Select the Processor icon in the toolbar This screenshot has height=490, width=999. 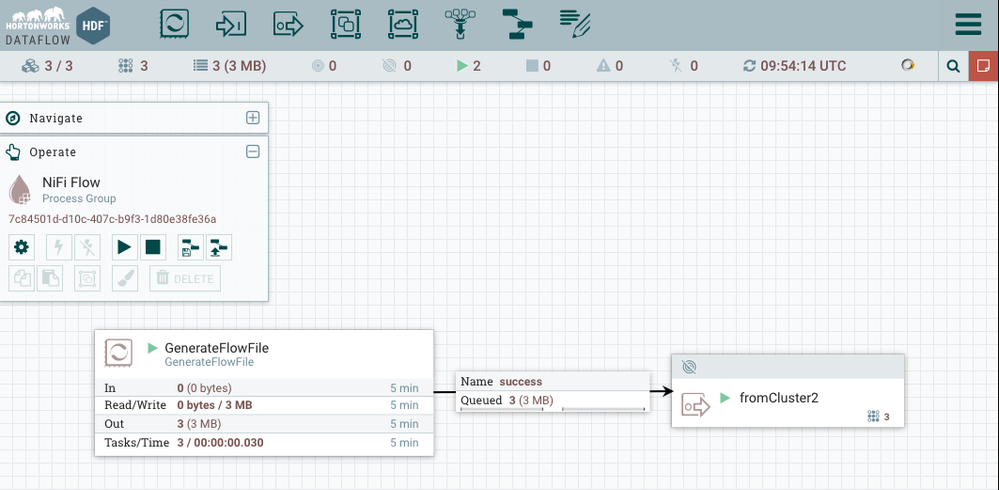click(x=174, y=23)
